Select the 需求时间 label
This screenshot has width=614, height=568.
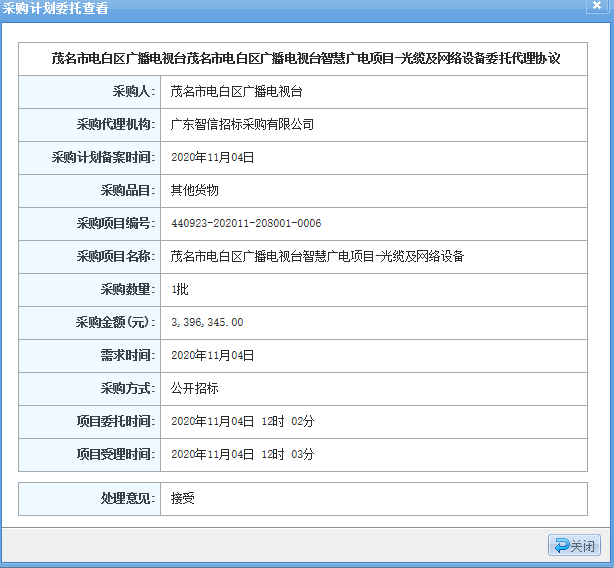point(128,355)
